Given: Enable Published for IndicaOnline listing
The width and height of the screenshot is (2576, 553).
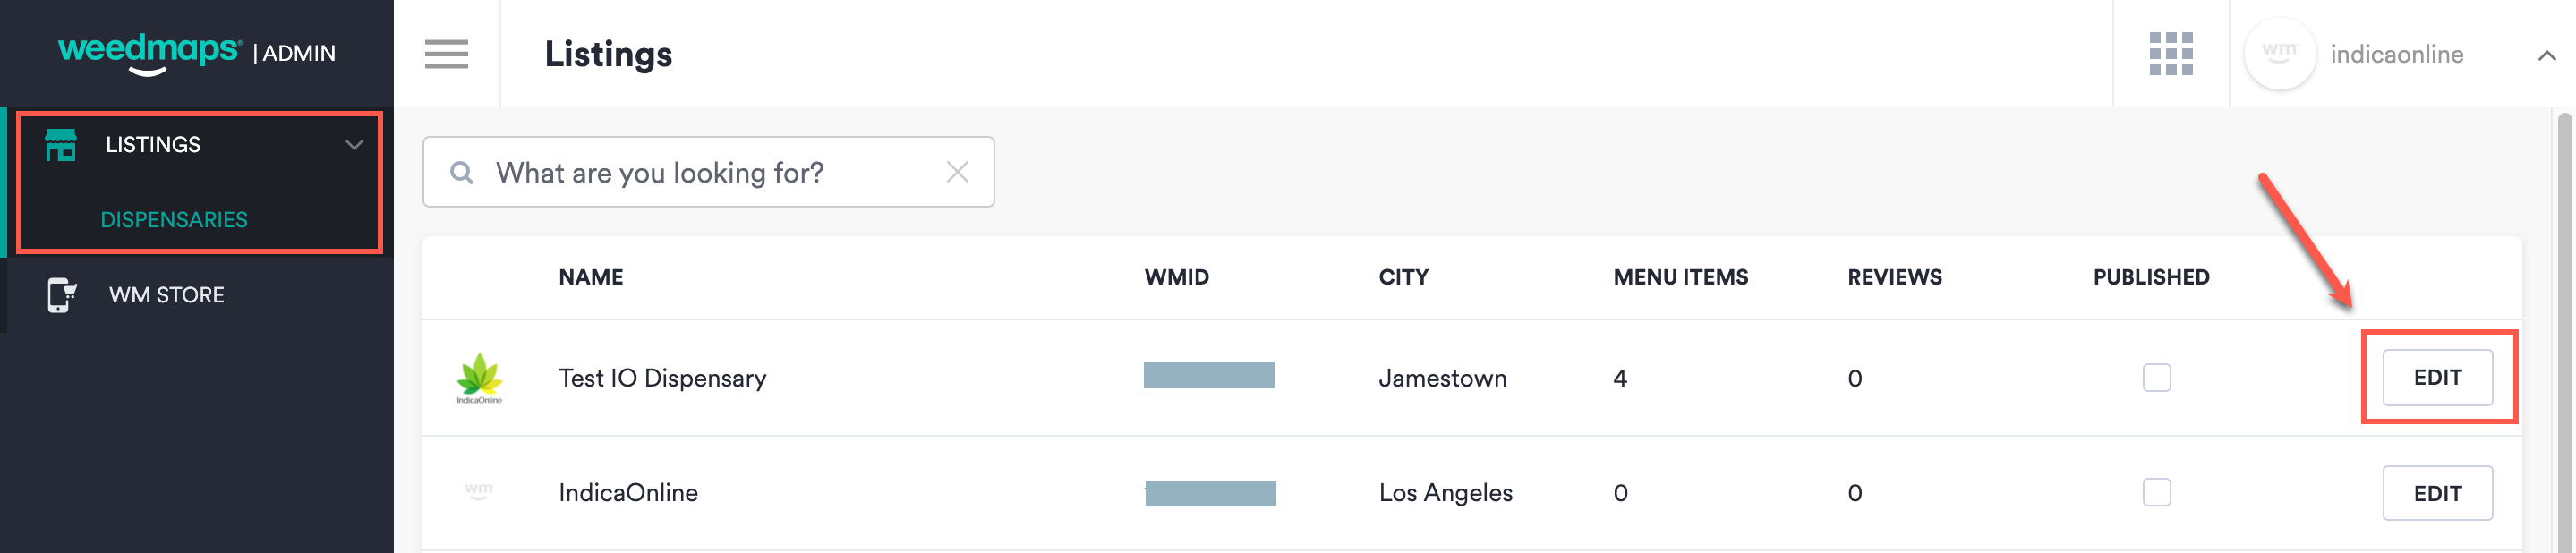Looking at the screenshot, I should coord(2157,492).
